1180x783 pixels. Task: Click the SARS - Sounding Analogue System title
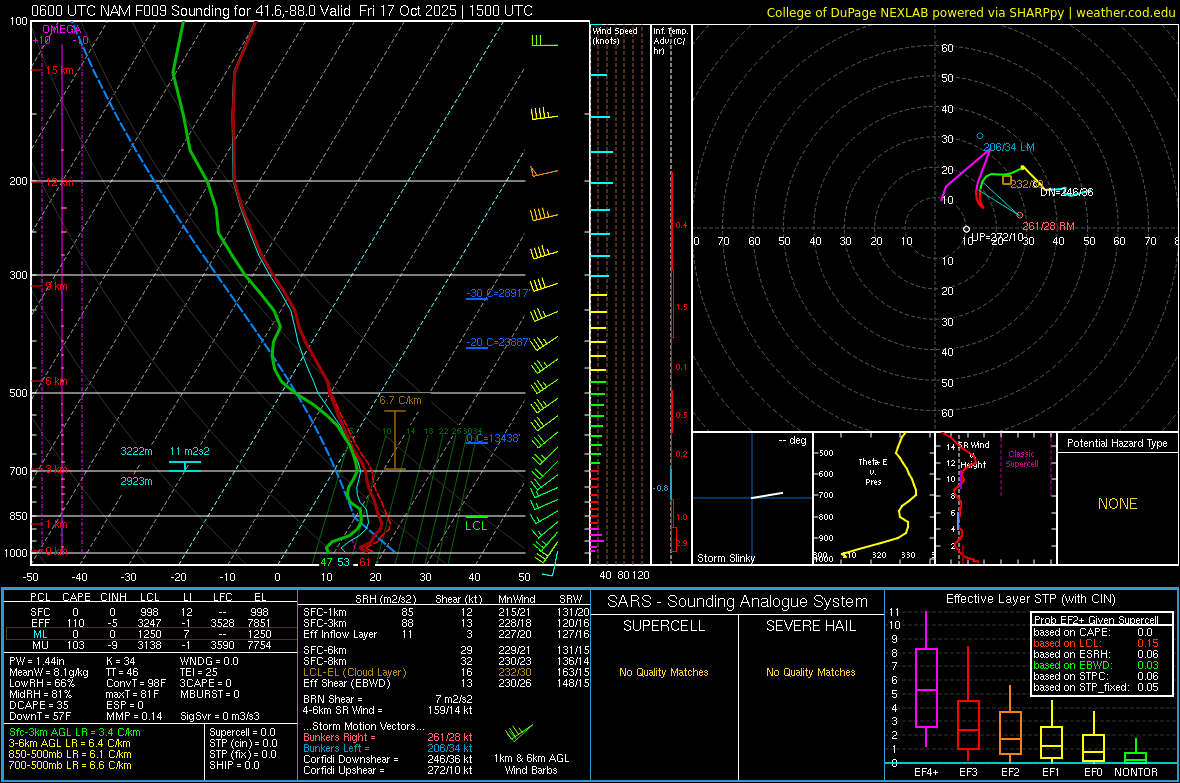coord(738,602)
